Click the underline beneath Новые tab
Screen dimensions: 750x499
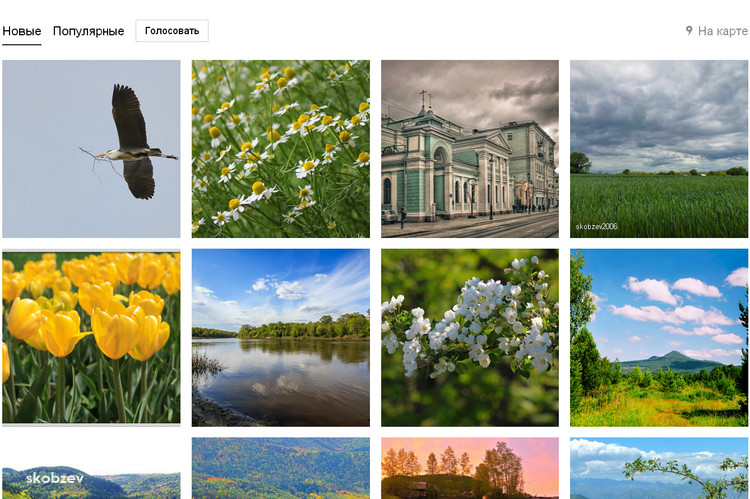tap(21, 44)
